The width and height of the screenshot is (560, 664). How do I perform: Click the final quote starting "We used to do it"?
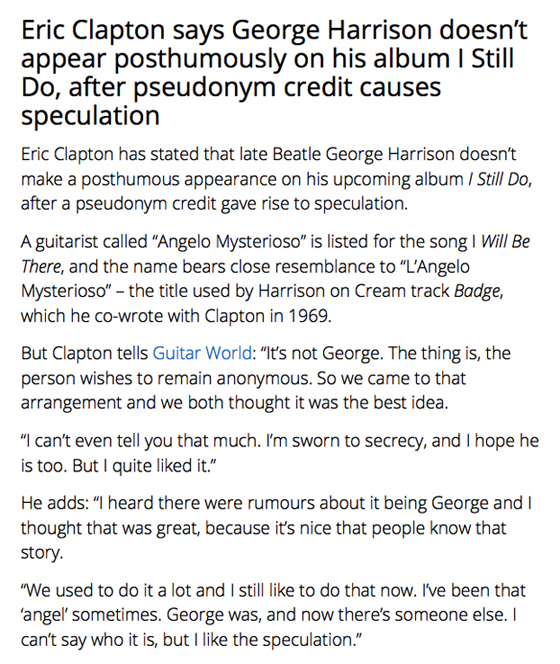click(x=273, y=615)
